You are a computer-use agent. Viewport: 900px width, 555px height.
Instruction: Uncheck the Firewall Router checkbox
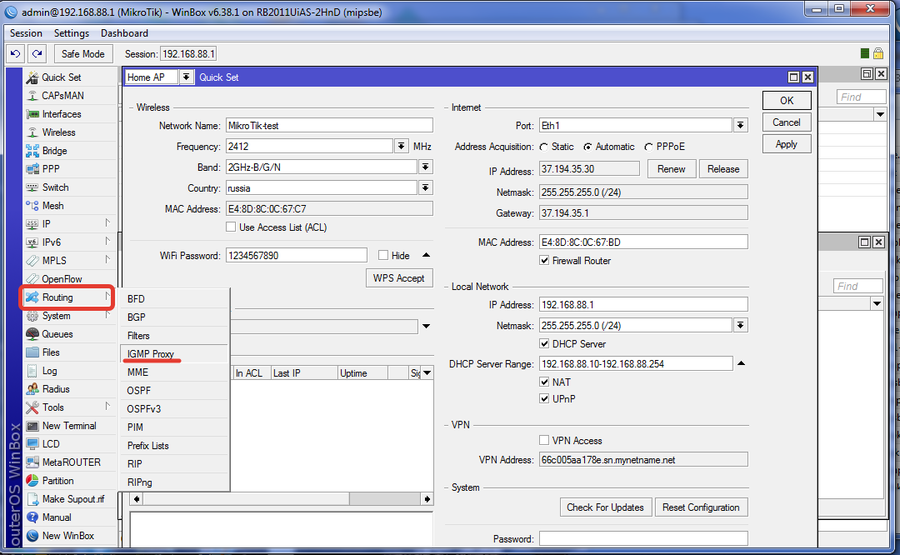544,261
